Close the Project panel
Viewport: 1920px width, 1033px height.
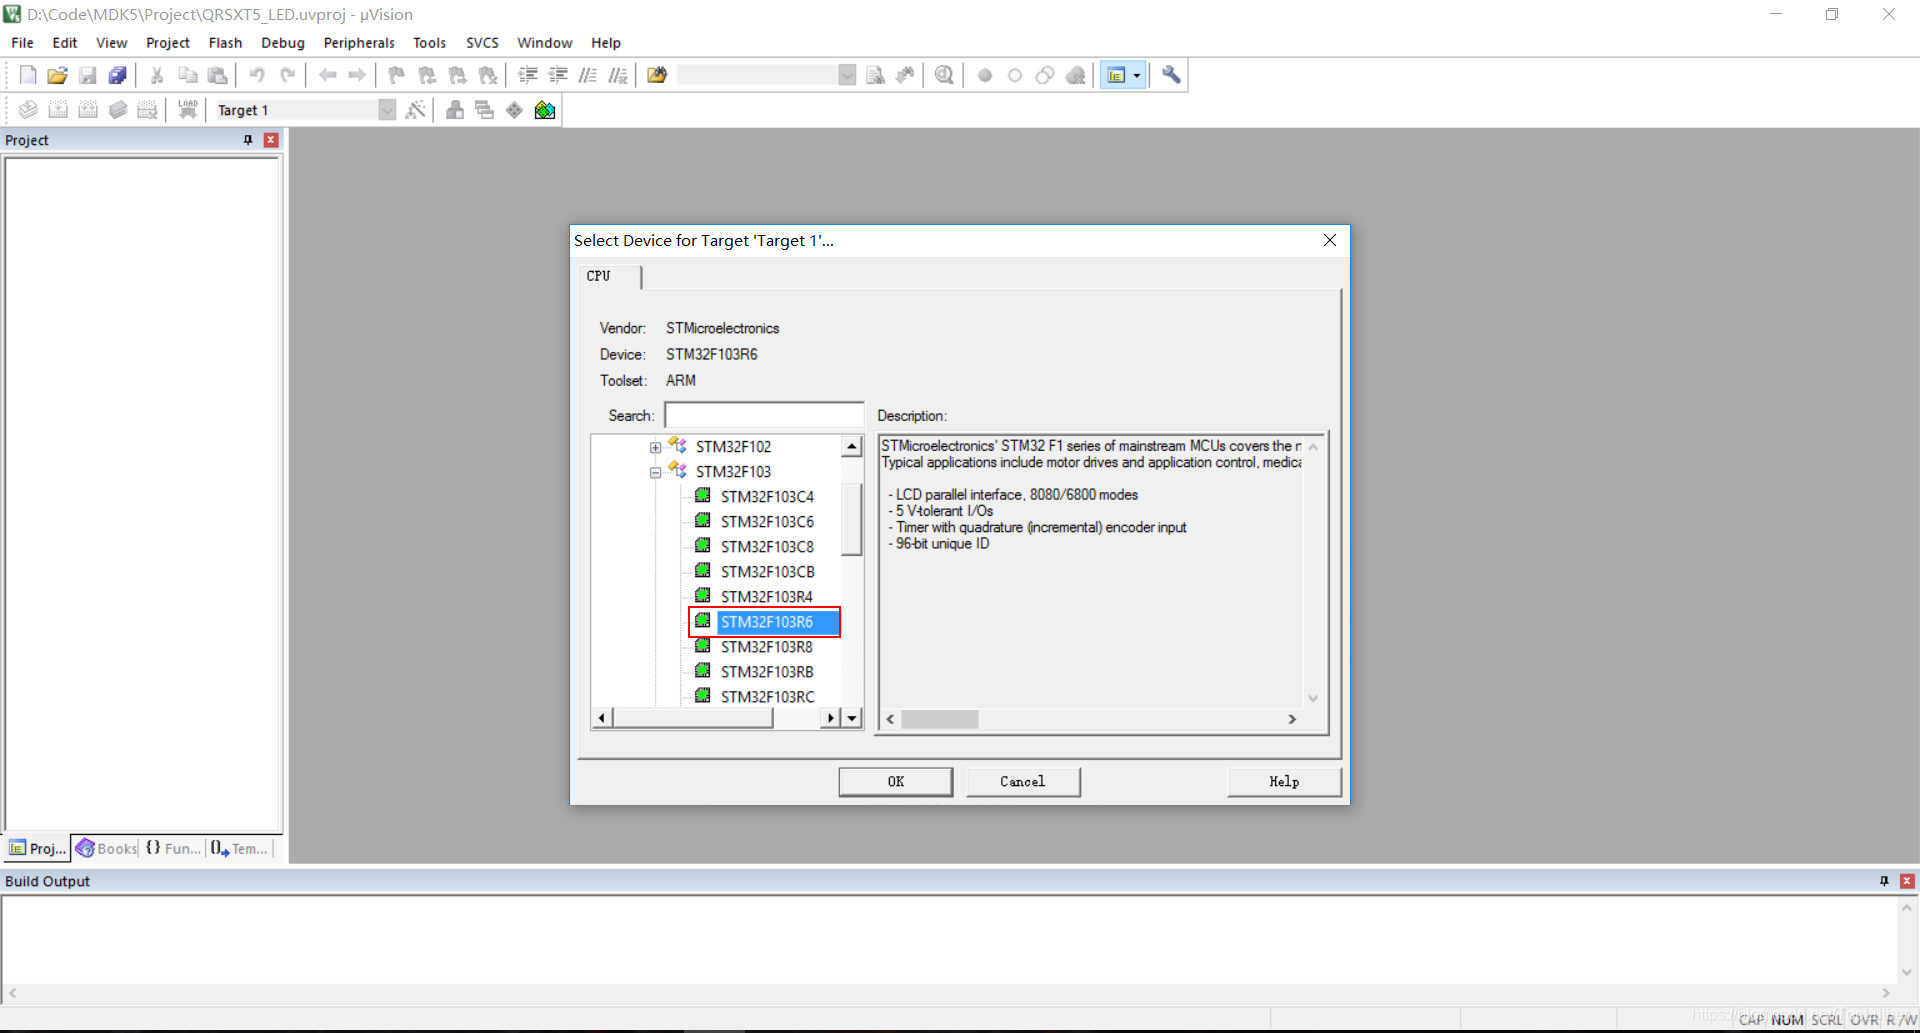[x=270, y=140]
